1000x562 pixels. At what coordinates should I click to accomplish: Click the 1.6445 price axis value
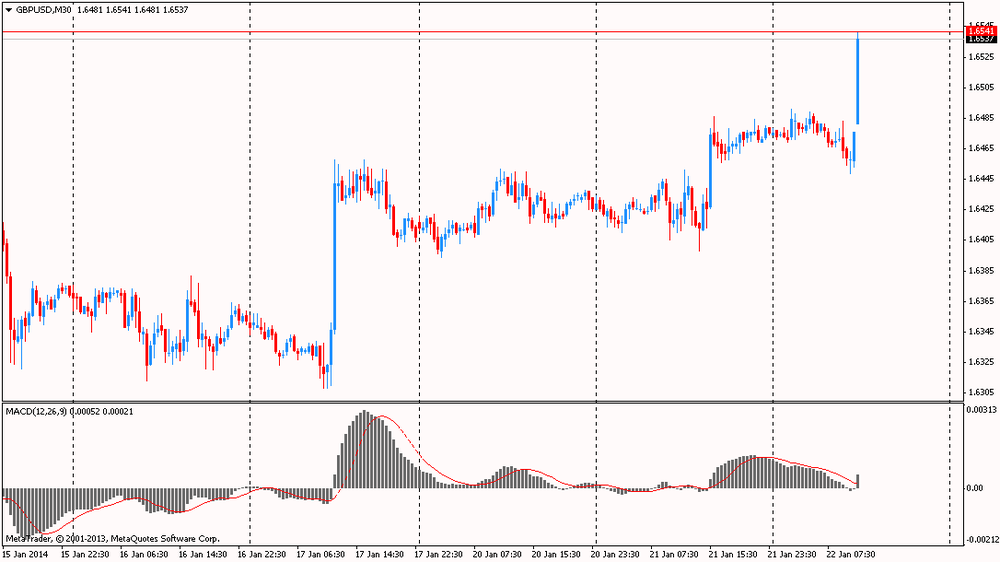click(x=981, y=179)
